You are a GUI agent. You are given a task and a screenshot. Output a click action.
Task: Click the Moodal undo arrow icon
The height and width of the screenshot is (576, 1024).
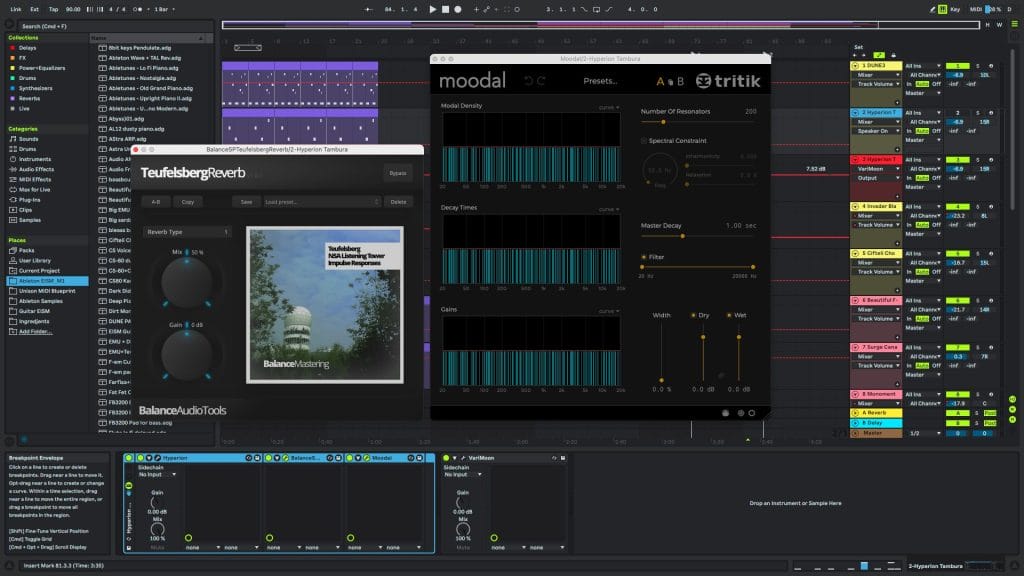(x=528, y=81)
